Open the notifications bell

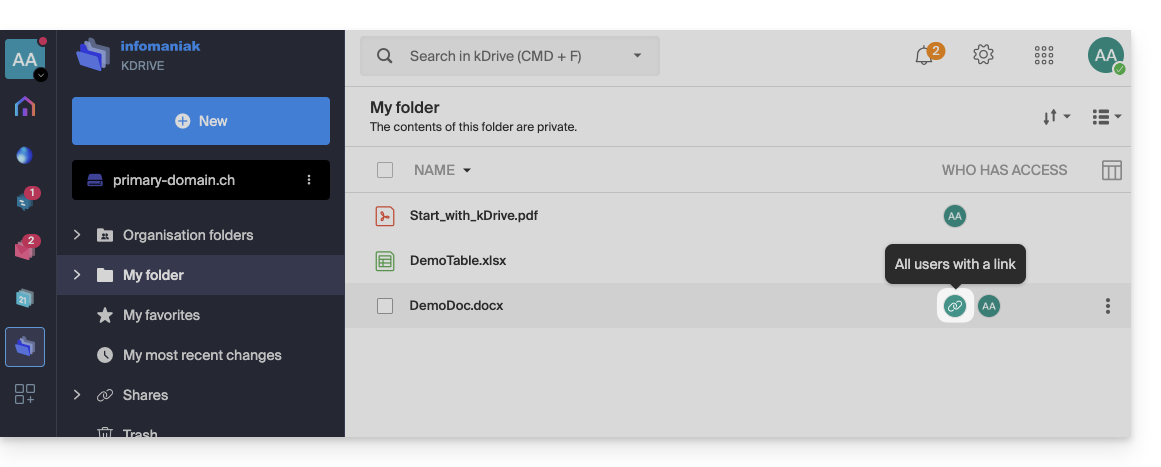click(x=925, y=56)
